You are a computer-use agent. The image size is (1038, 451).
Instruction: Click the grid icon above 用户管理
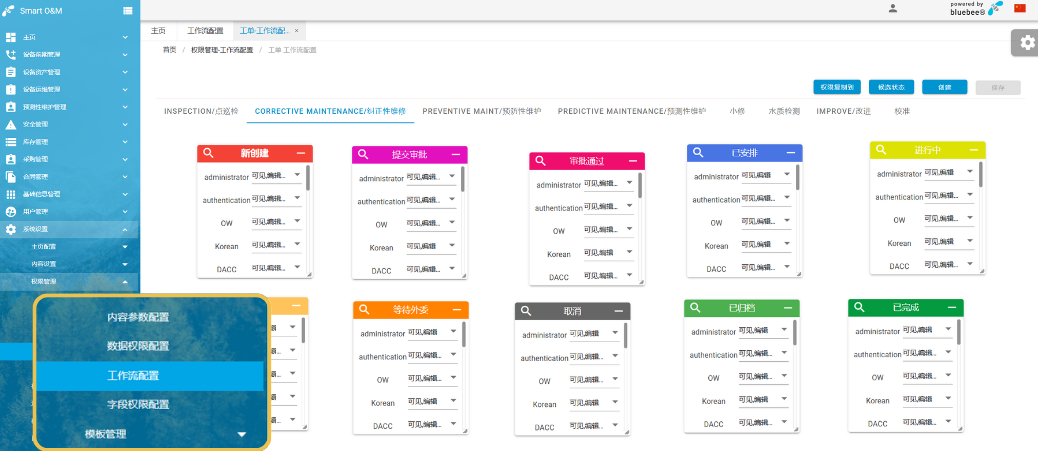click(x=11, y=194)
